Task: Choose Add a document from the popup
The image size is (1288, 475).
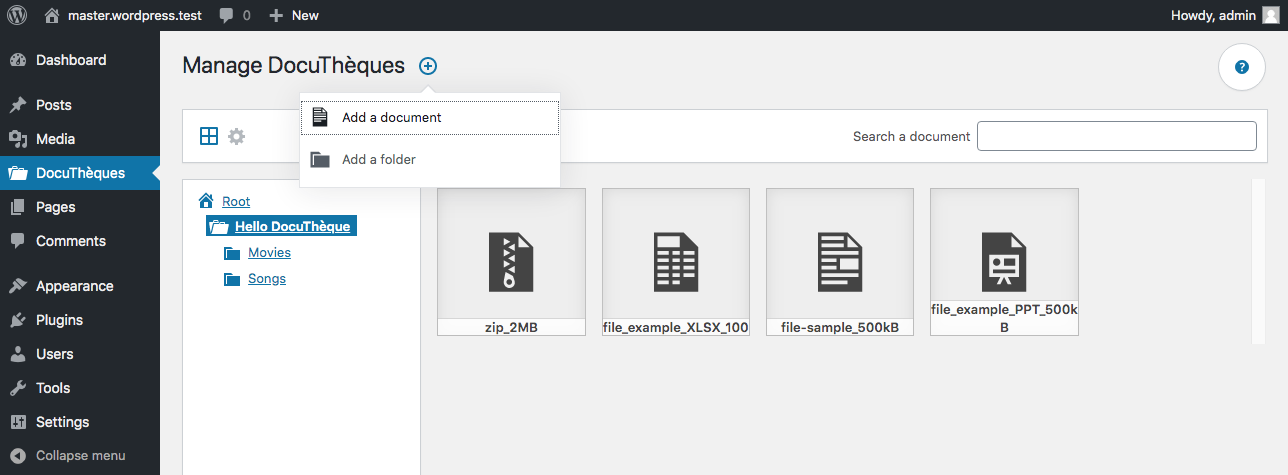Action: point(430,117)
